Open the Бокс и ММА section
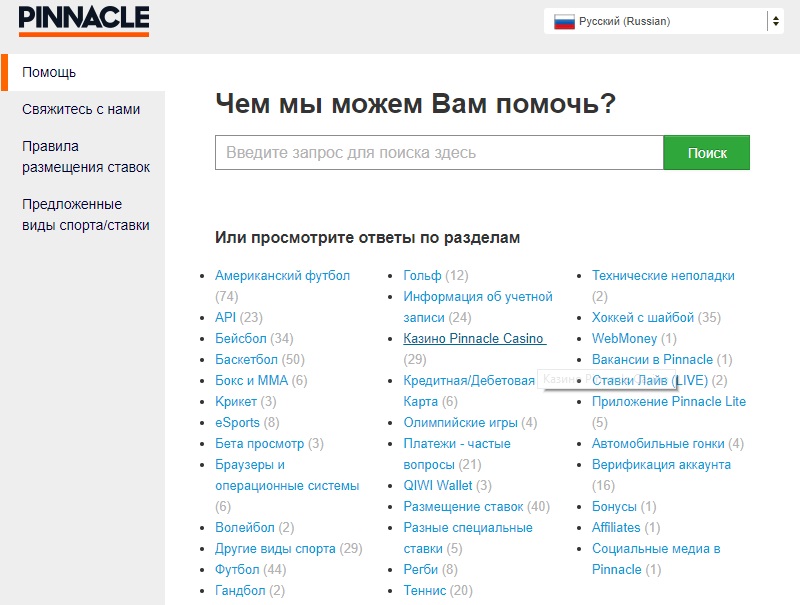 251,381
